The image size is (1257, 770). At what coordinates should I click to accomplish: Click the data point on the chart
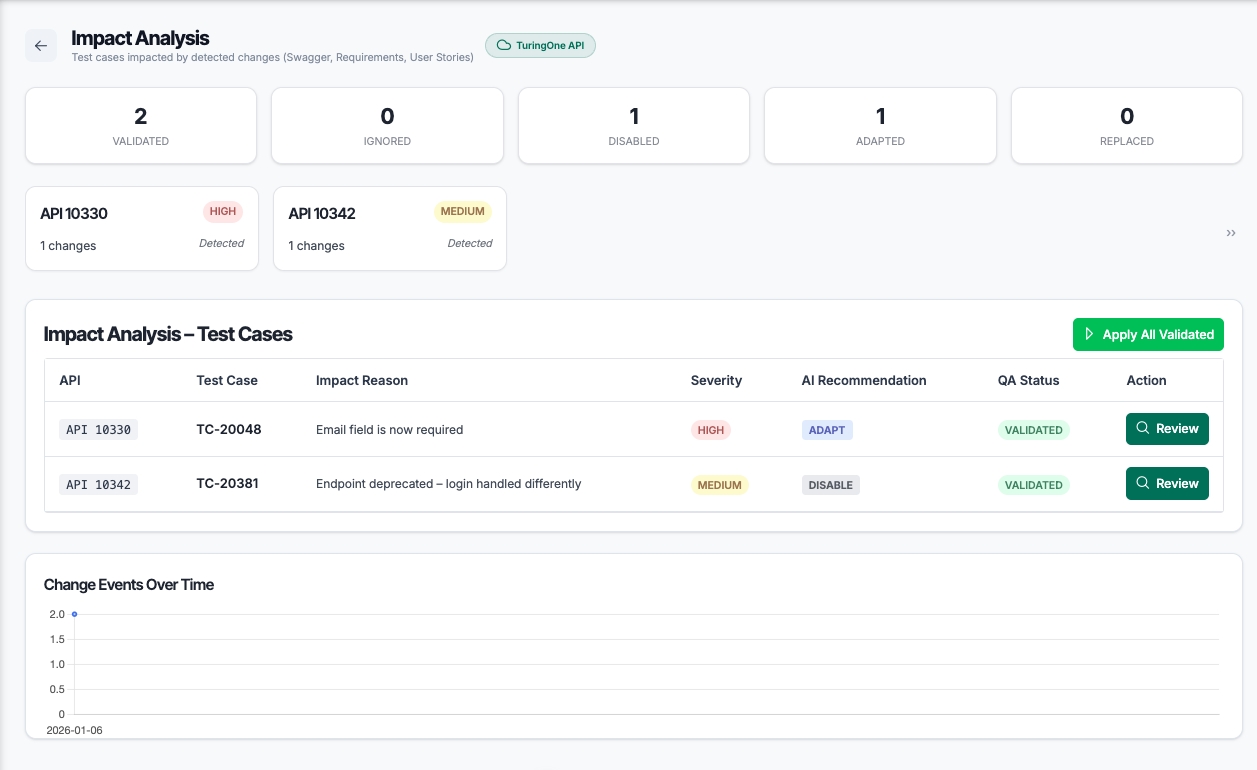(x=74, y=614)
